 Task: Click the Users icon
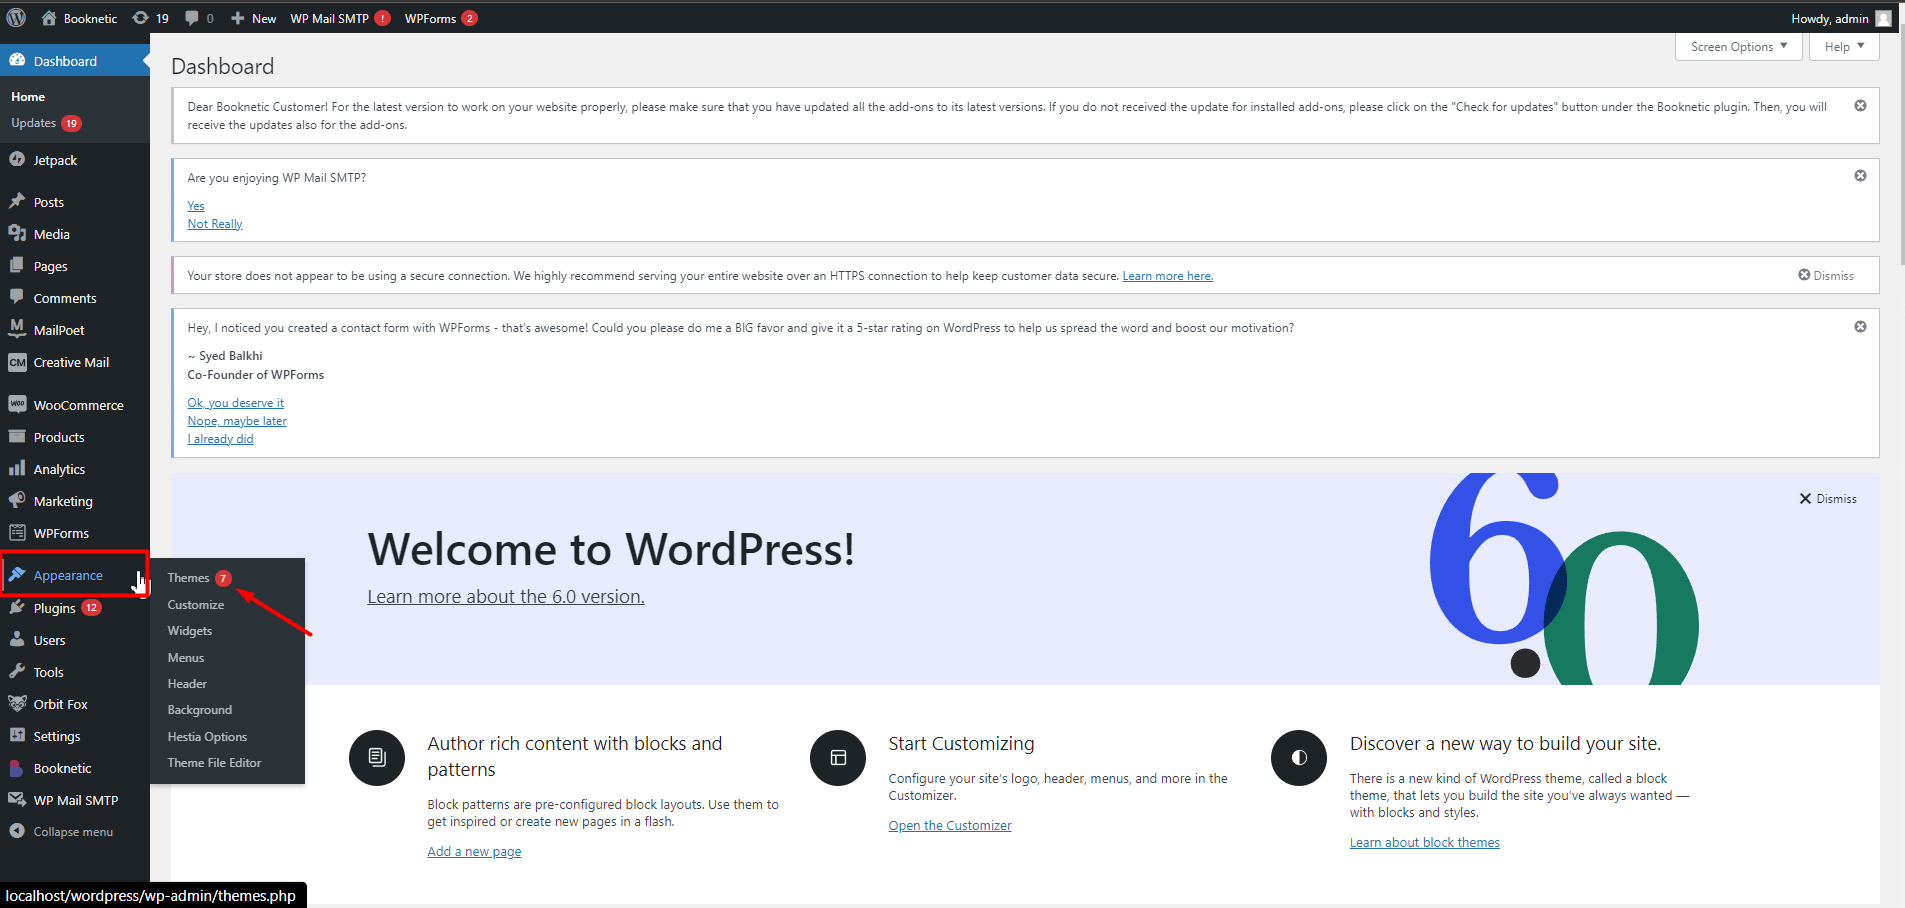pyautogui.click(x=17, y=639)
